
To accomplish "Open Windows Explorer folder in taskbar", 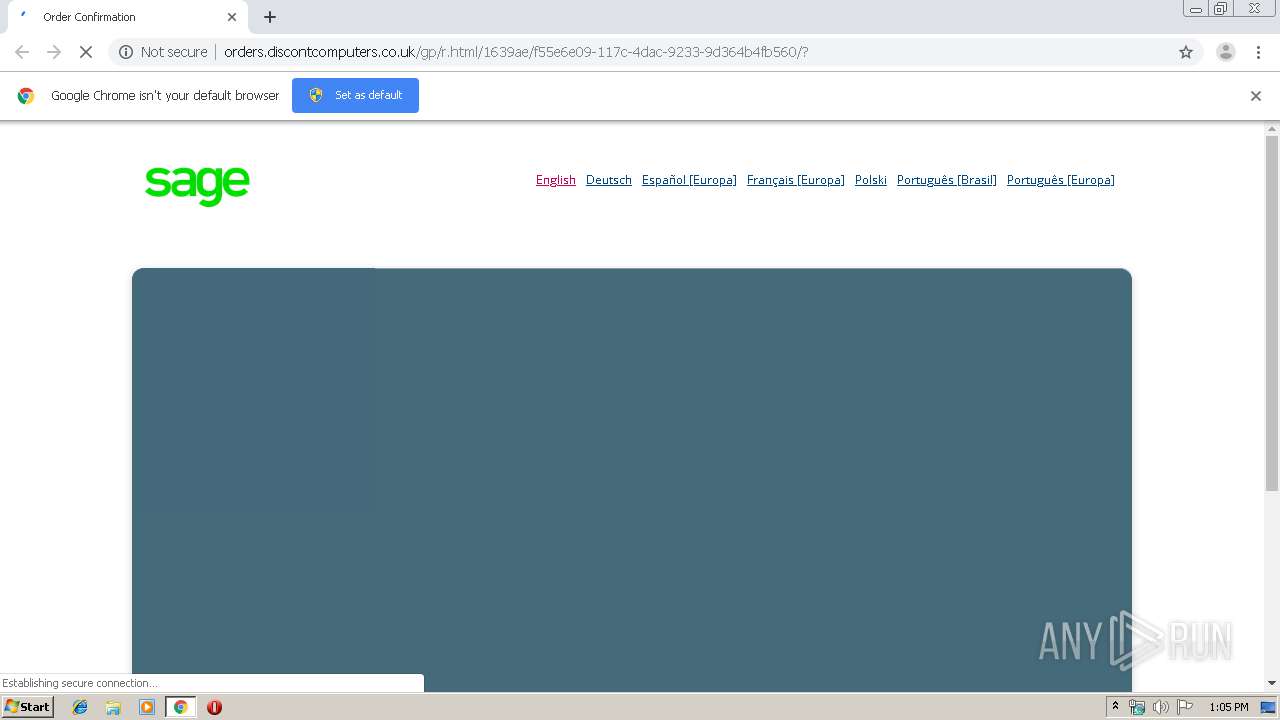I will (x=113, y=707).
